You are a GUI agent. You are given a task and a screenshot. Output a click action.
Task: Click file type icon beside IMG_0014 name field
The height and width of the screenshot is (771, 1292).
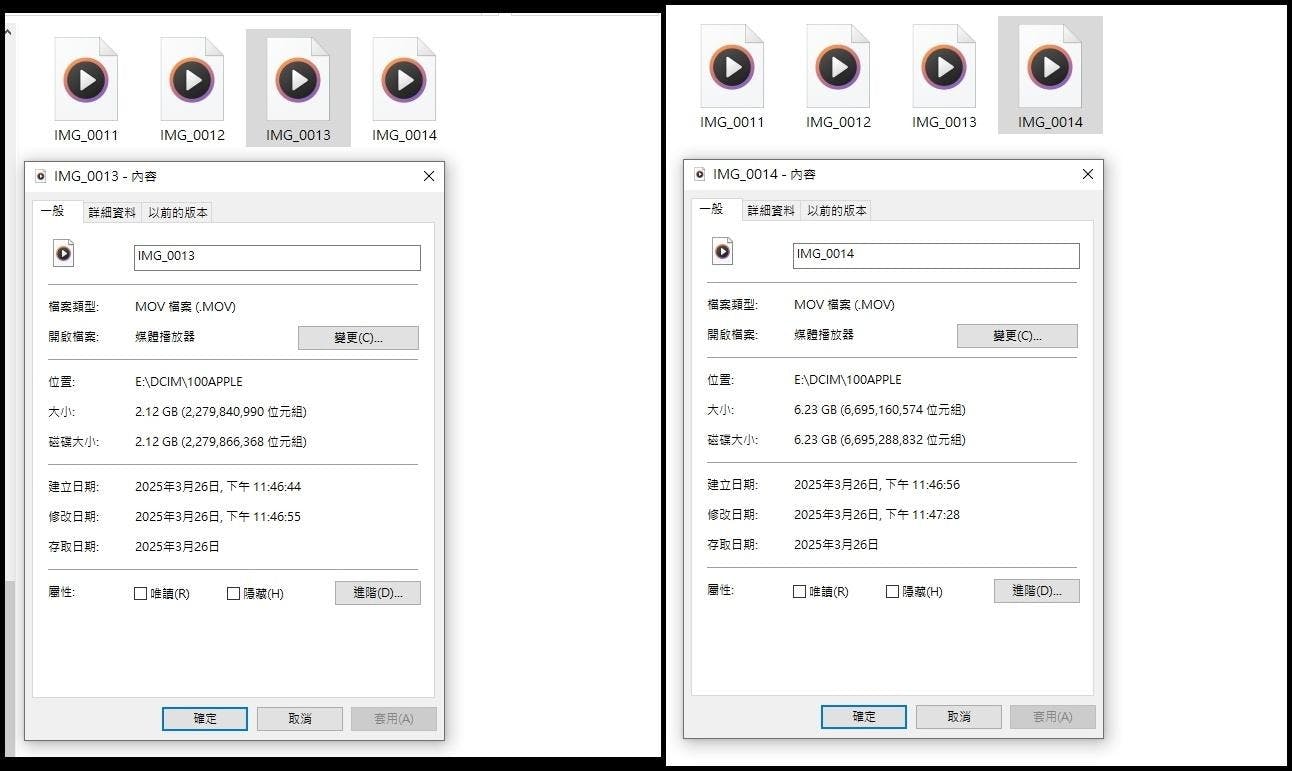click(x=722, y=251)
